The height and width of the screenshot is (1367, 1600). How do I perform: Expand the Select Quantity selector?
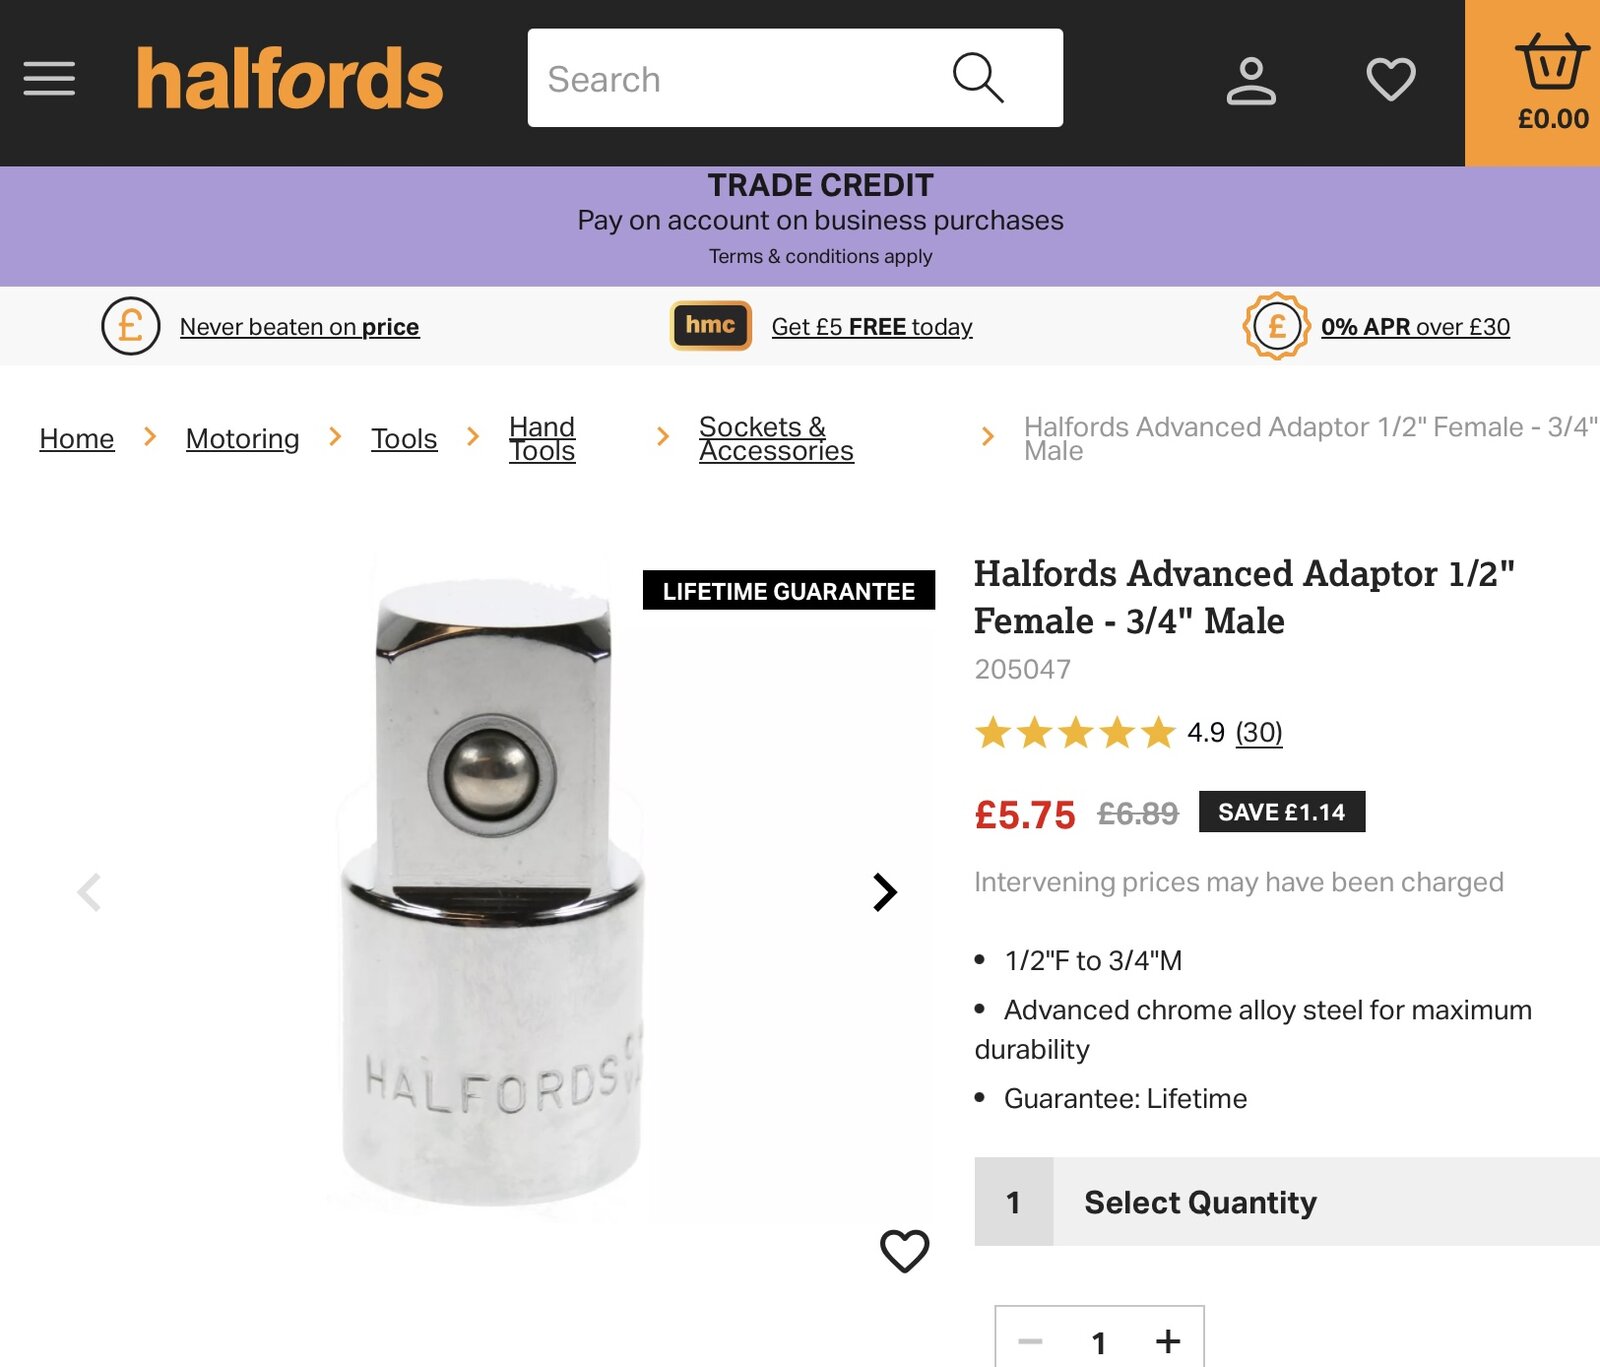pyautogui.click(x=1286, y=1202)
